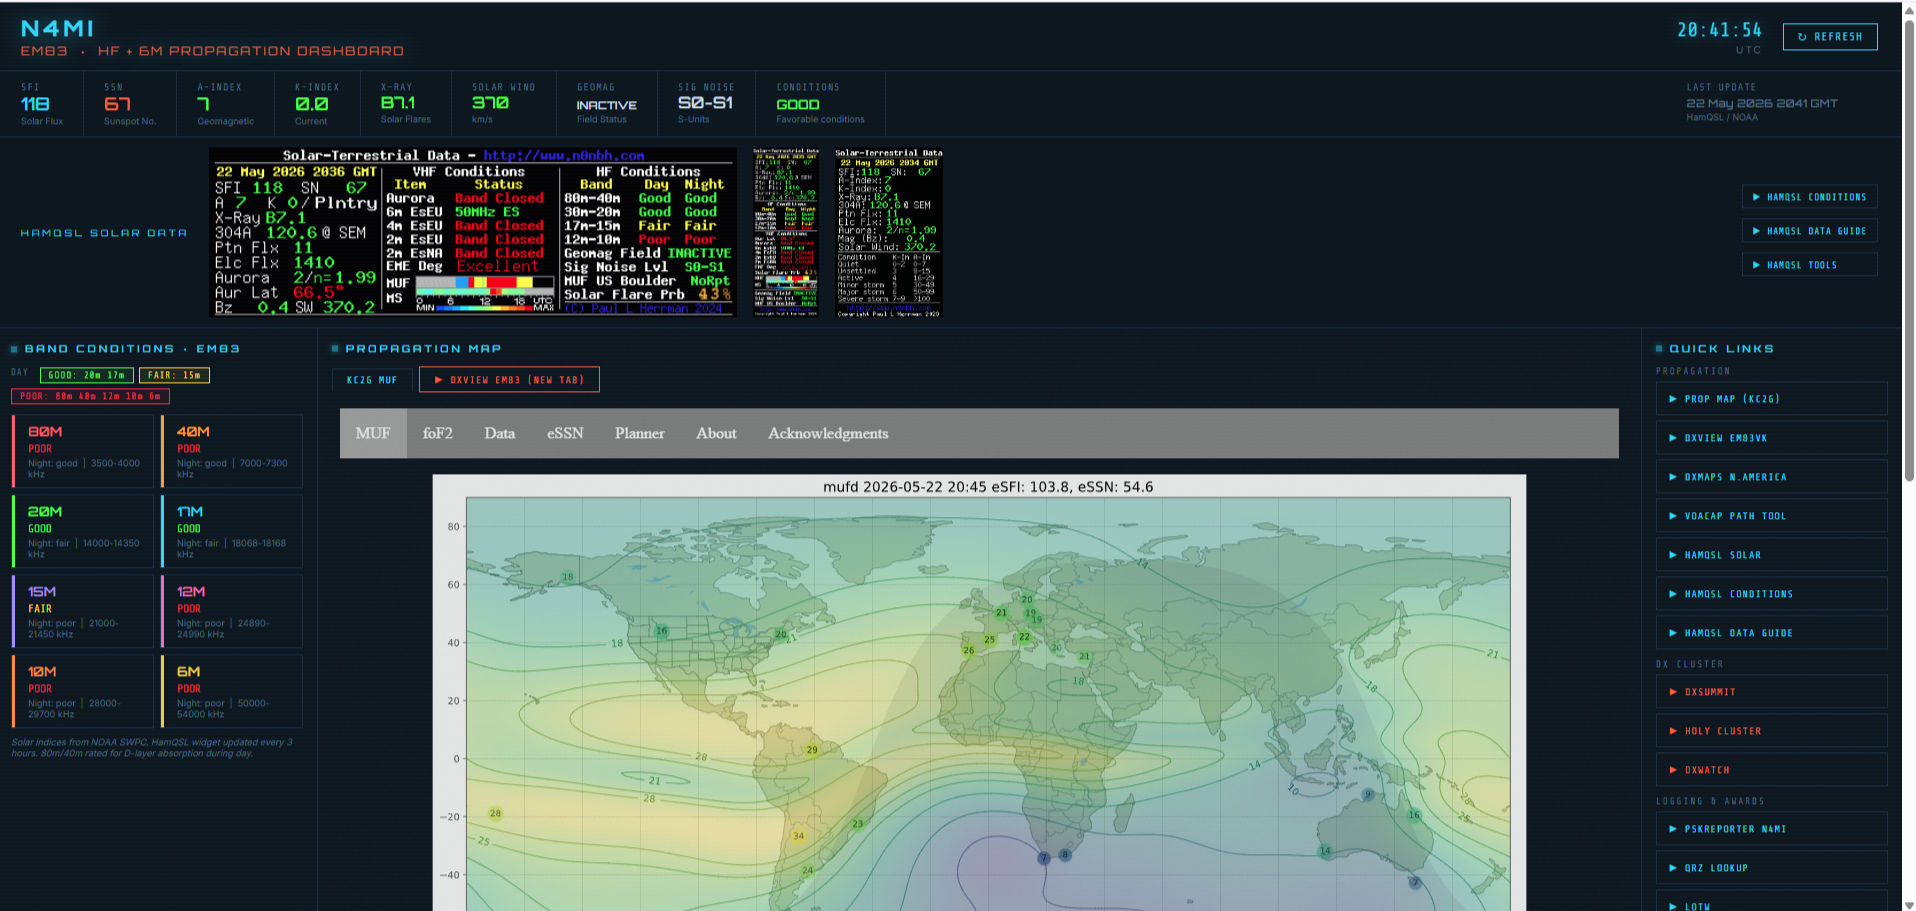Click the A-Index 7 value
The height and width of the screenshot is (911, 1916).
(x=204, y=104)
